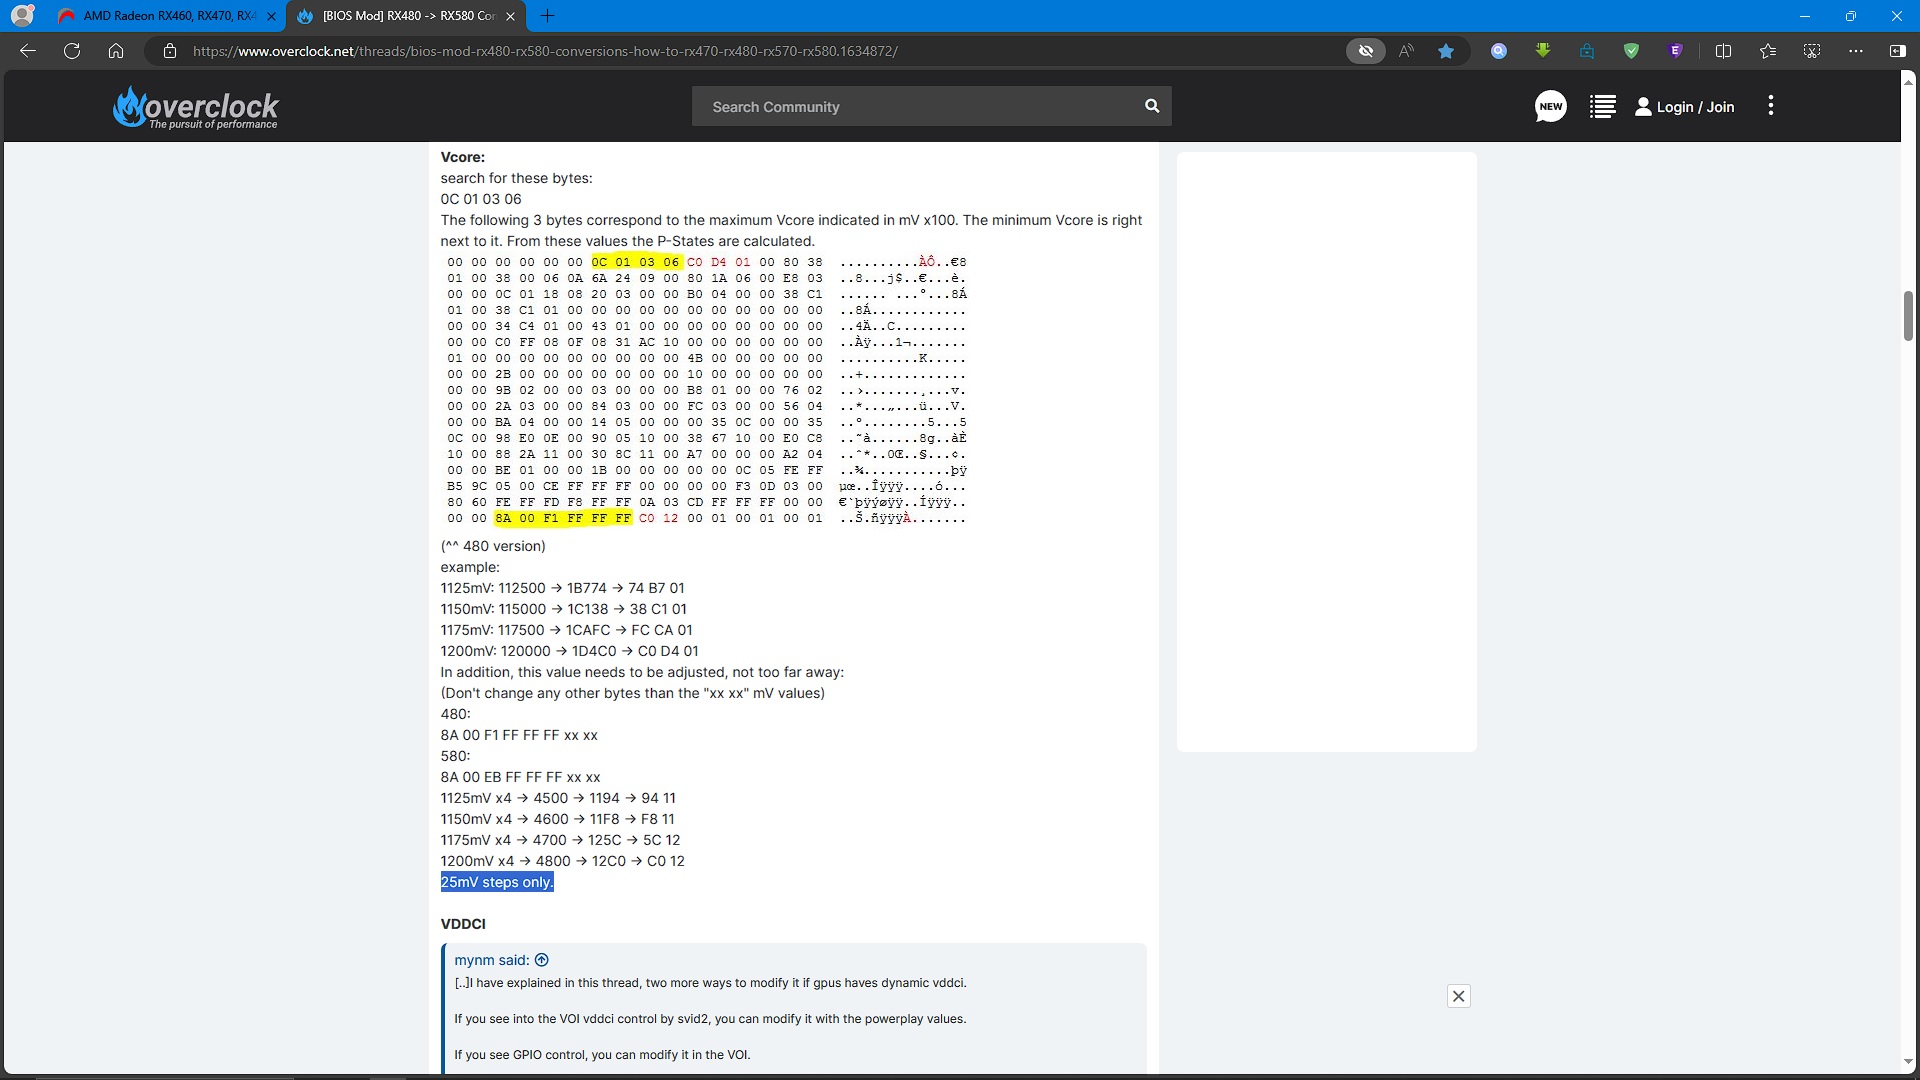The height and width of the screenshot is (1080, 1920).
Task: Open the forum list icon
Action: point(1602,106)
